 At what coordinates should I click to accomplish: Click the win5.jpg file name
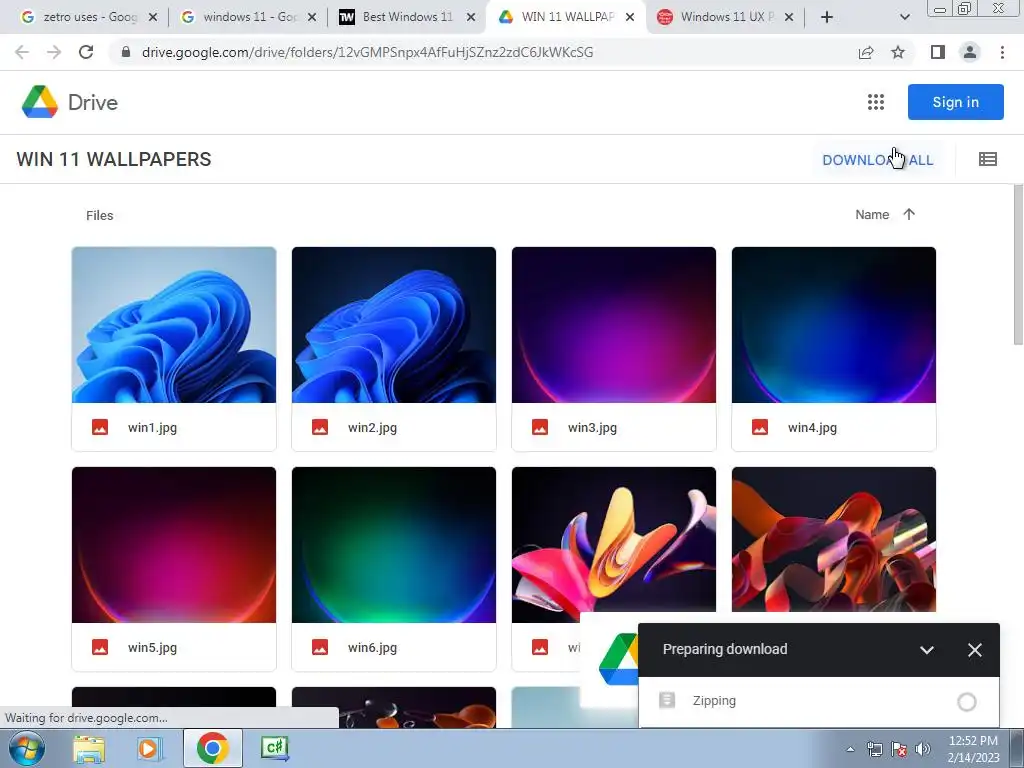152,648
